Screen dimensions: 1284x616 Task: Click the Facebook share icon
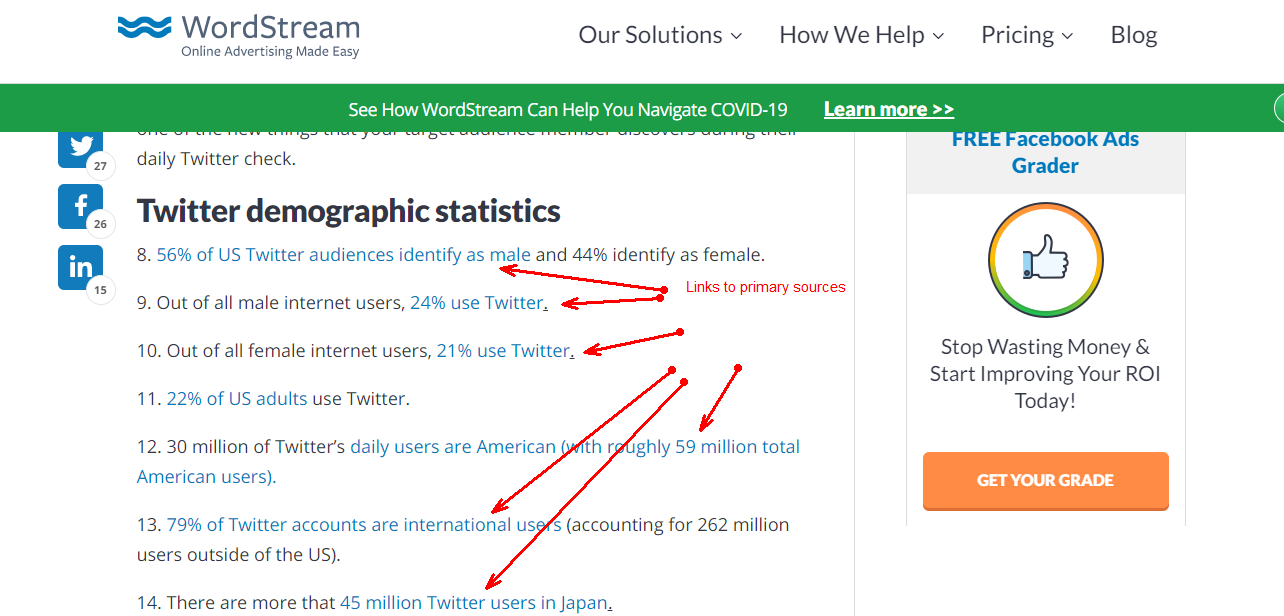pos(80,207)
